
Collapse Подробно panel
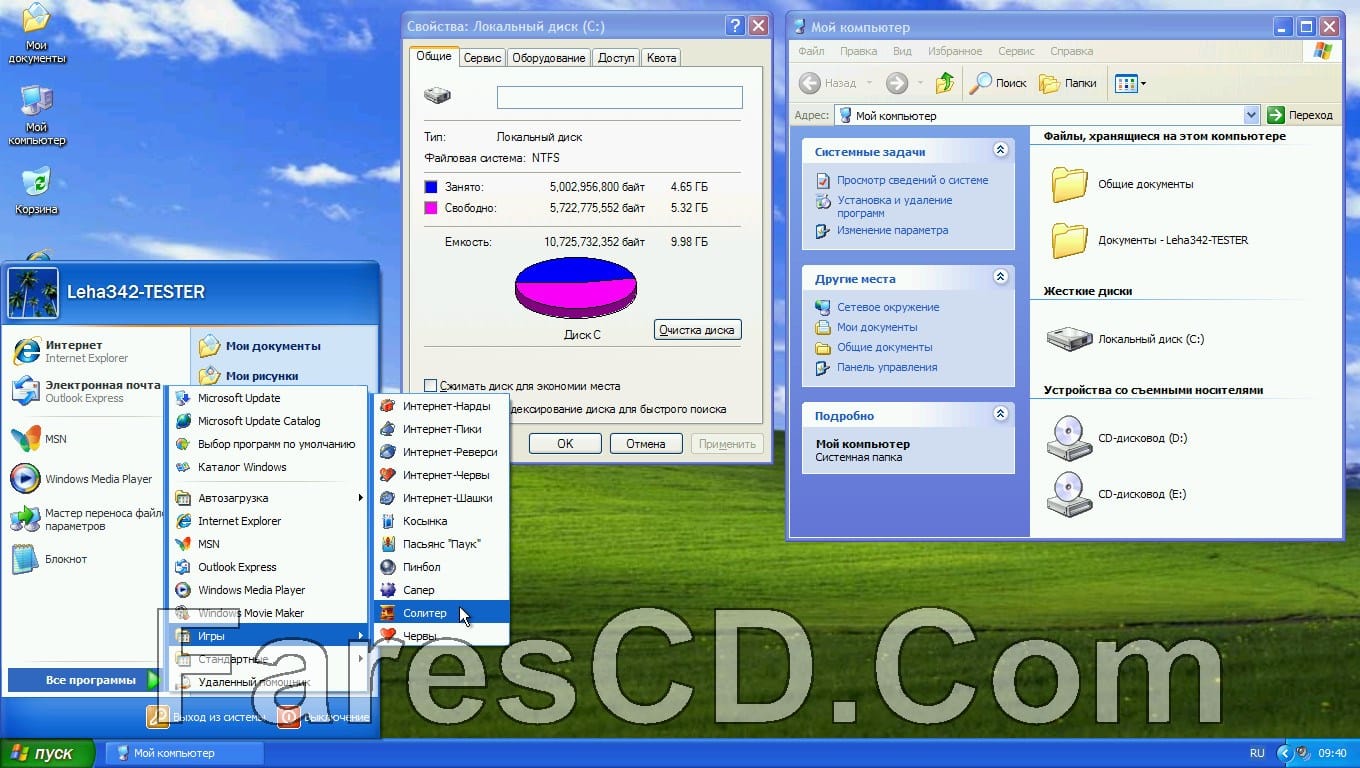click(1000, 414)
